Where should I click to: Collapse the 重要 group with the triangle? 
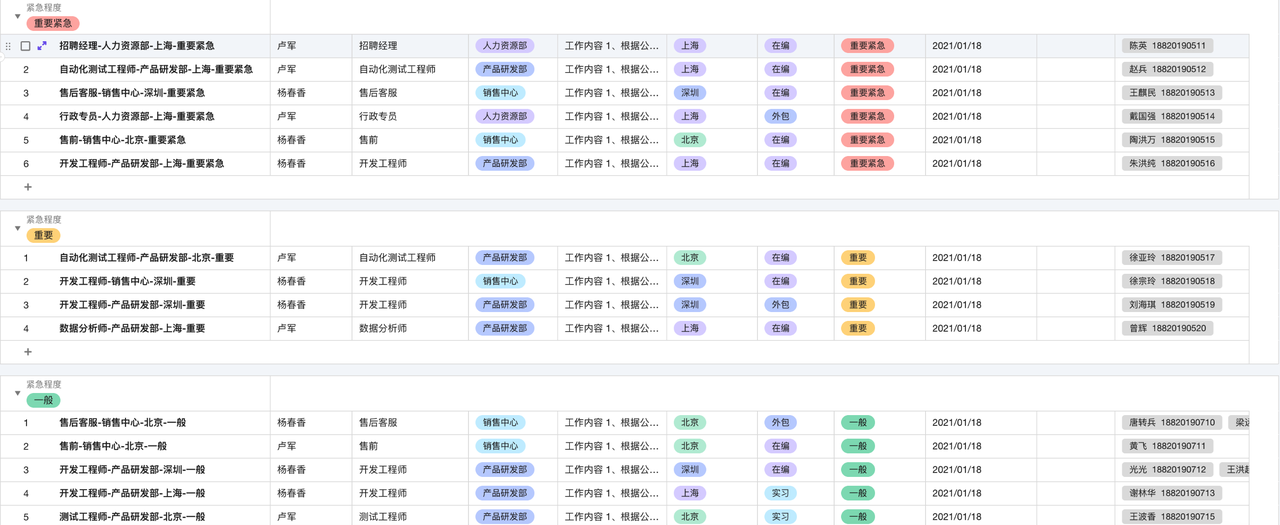coord(17,228)
